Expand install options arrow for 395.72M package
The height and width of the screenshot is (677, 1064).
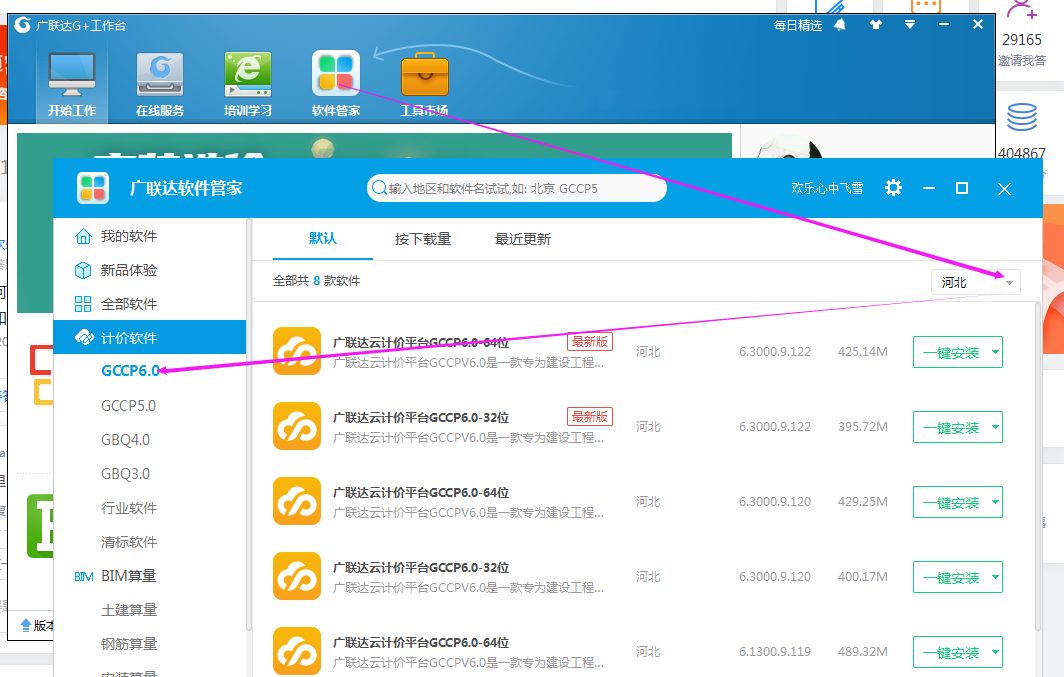point(995,427)
